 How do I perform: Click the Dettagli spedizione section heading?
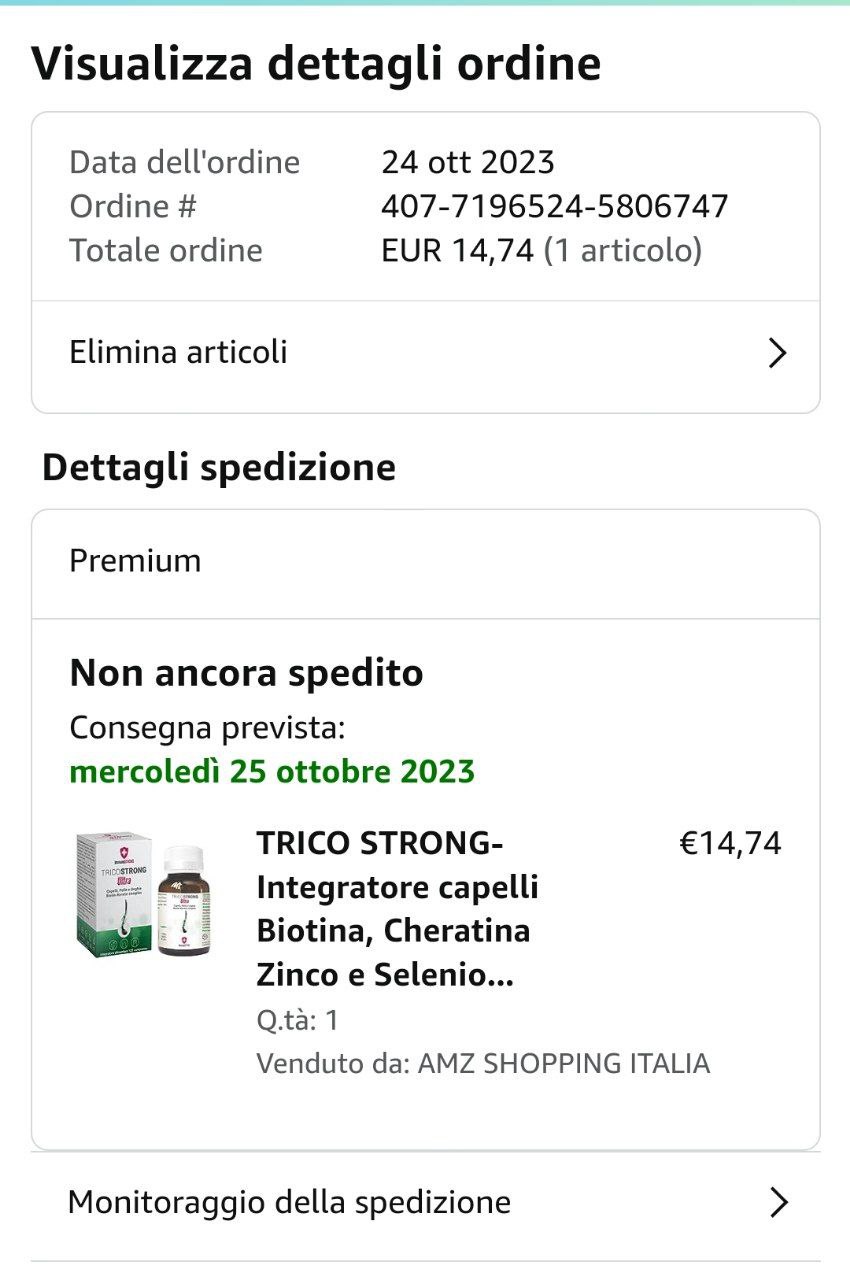click(x=219, y=468)
